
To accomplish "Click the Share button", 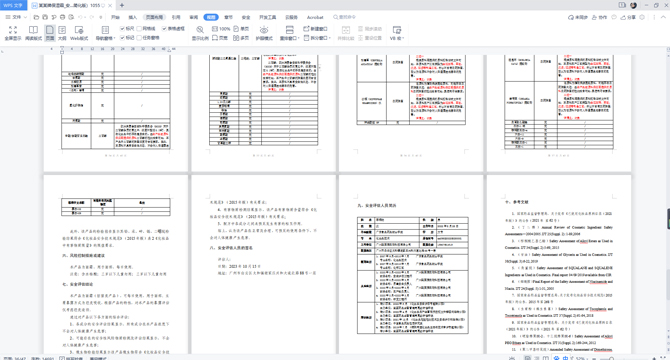I will coord(628,17).
